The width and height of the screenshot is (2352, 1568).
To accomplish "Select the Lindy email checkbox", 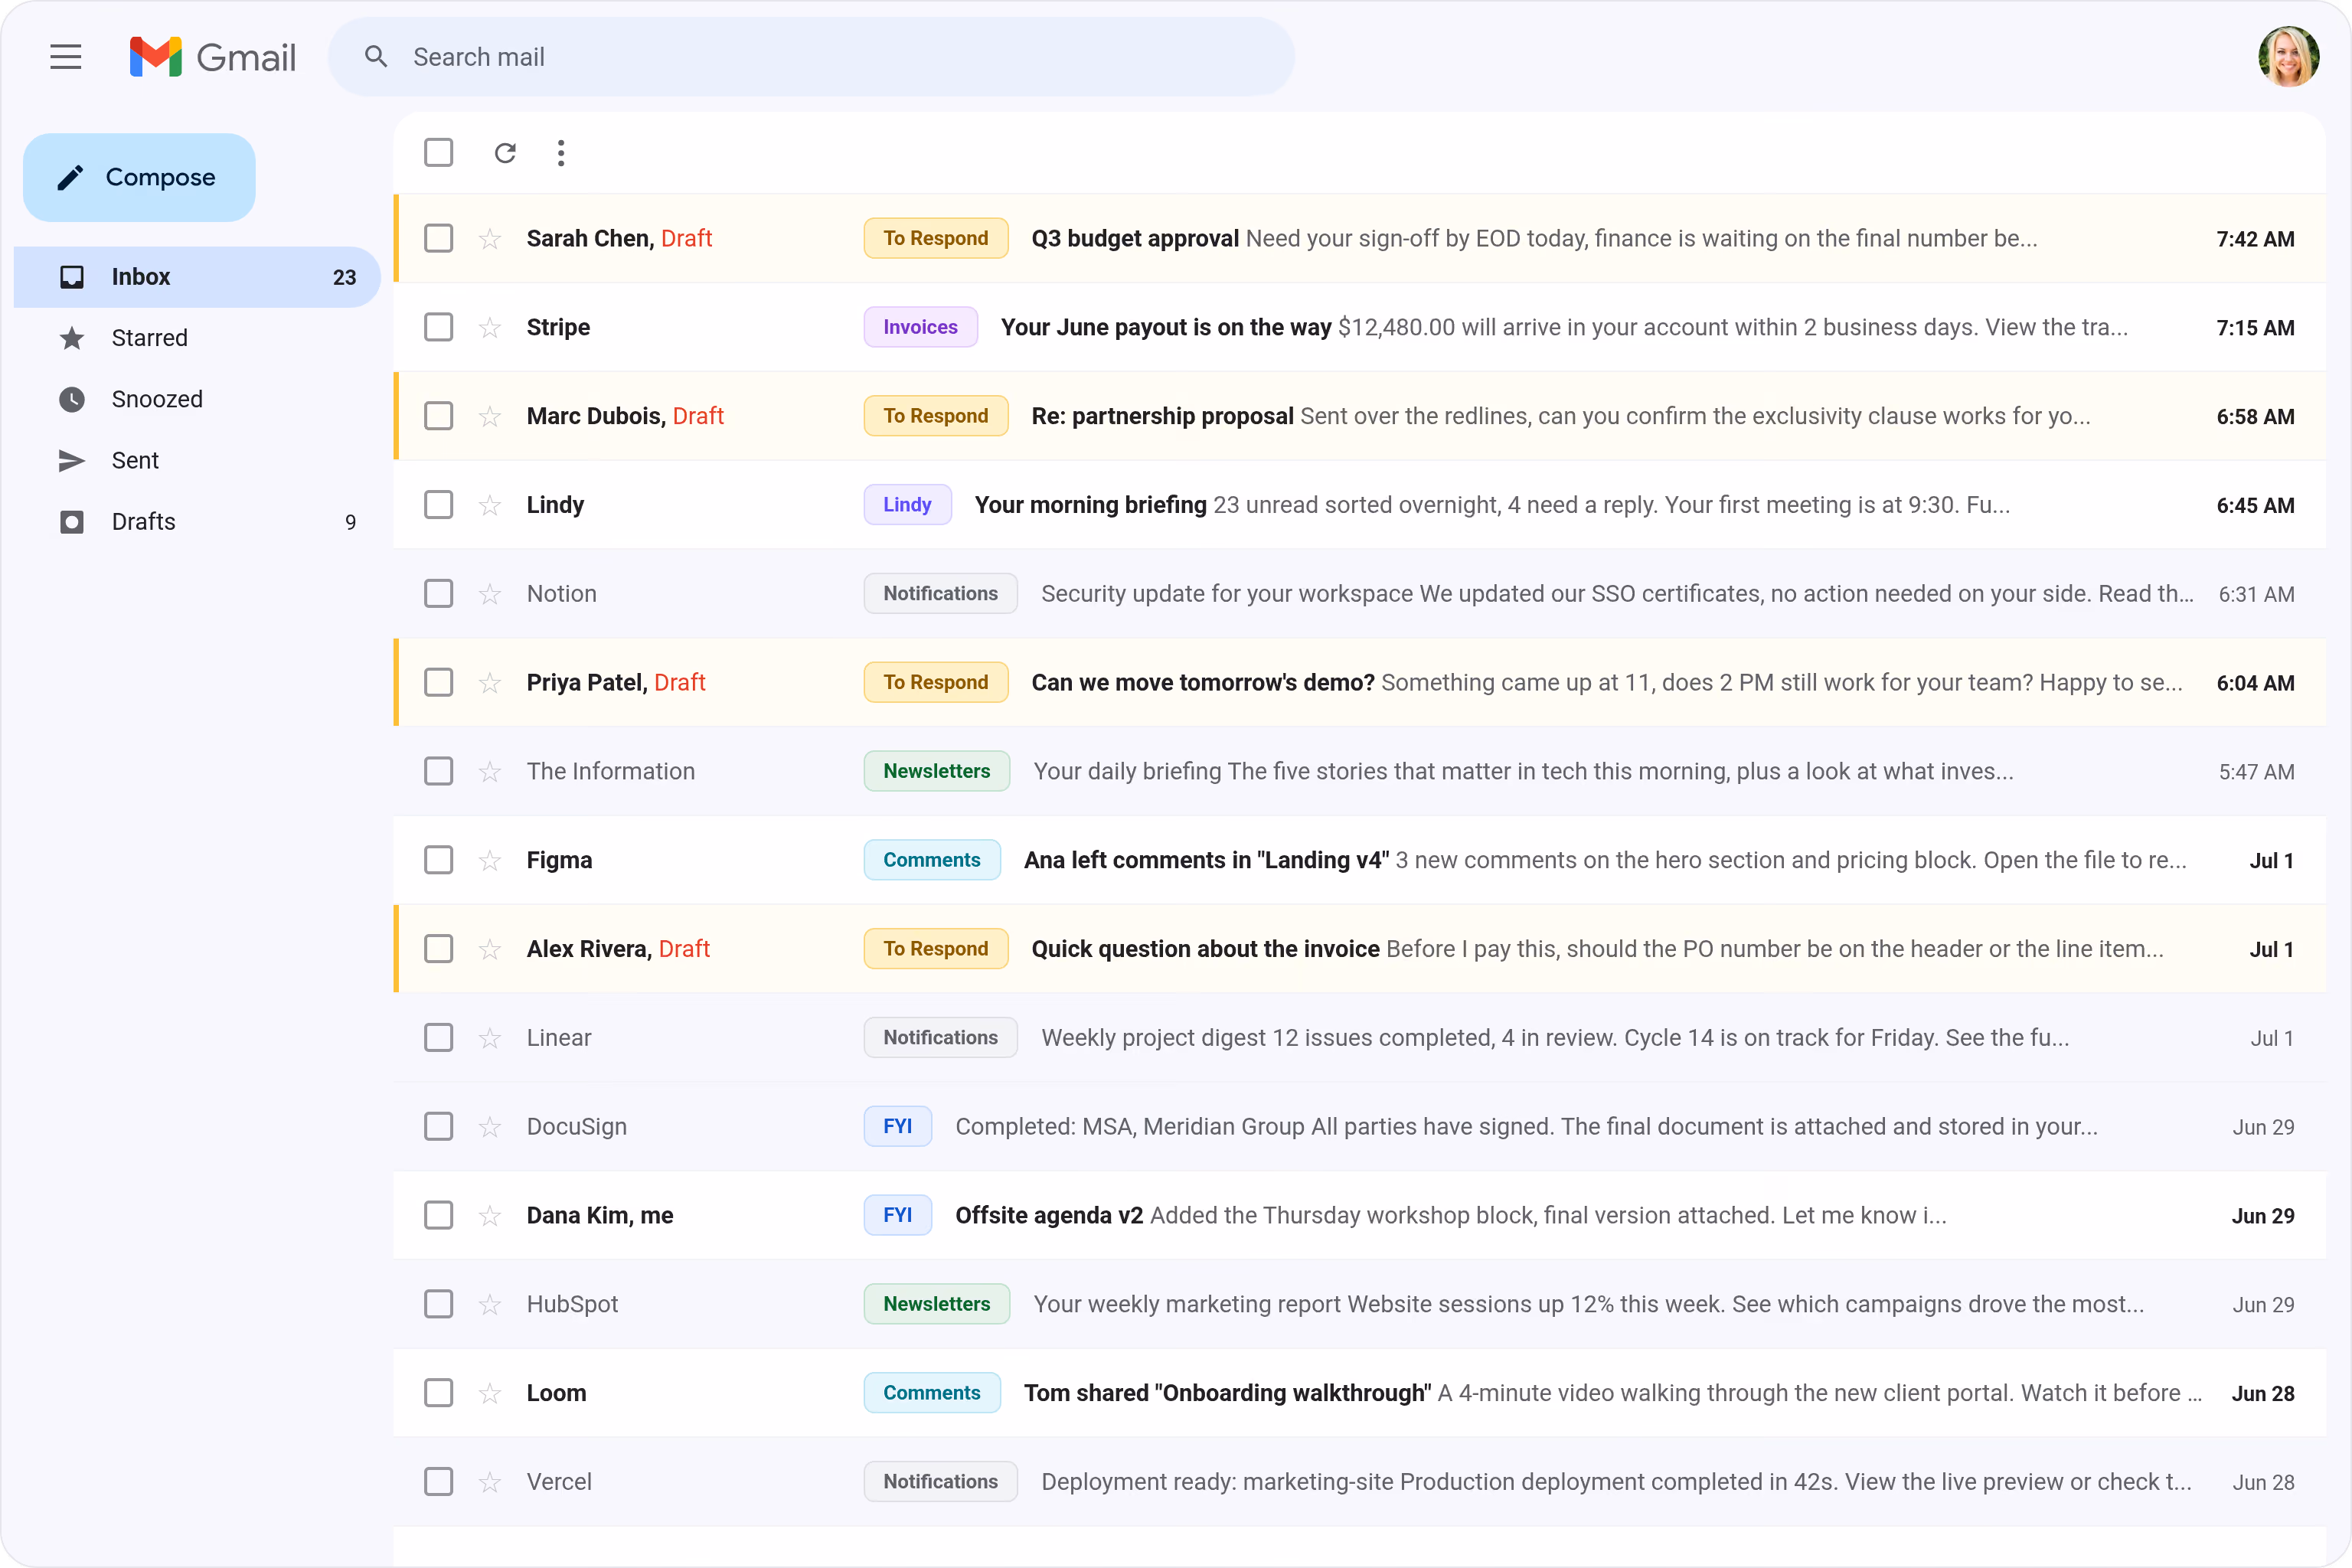I will click(438, 505).
